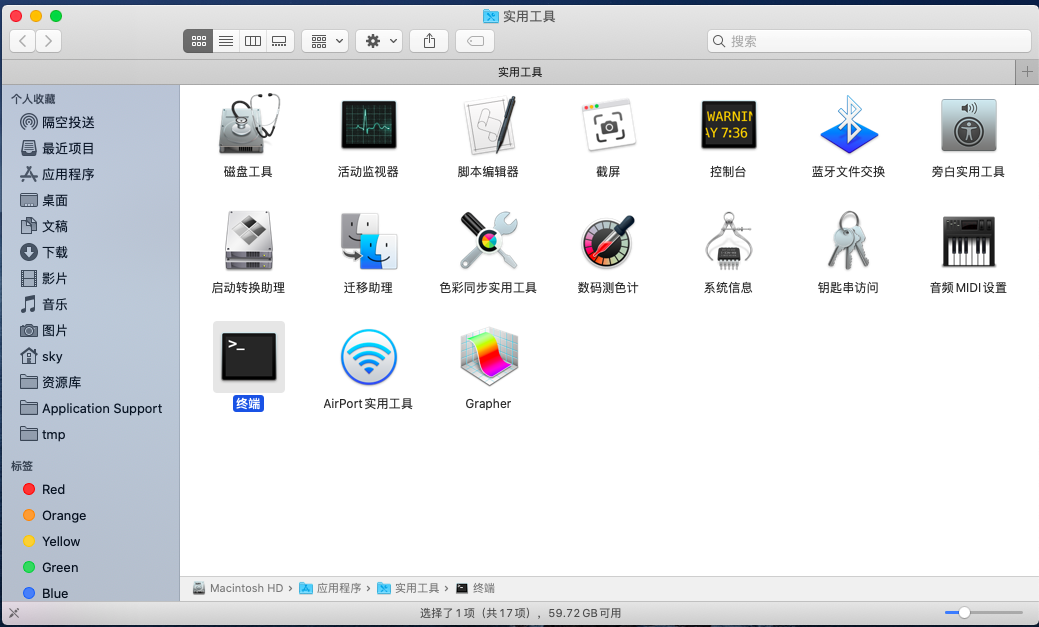Select the 音频 MIDI 设置 piano icon

tap(969, 241)
